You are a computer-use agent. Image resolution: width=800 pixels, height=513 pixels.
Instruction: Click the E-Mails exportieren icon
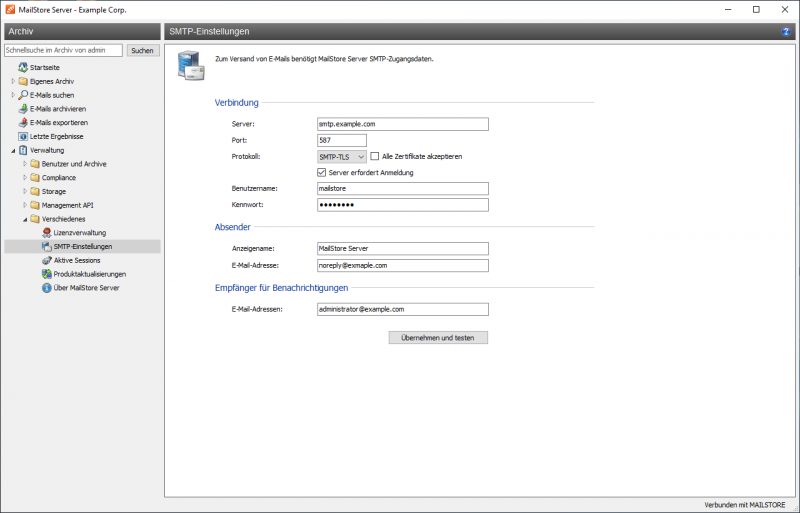[22, 122]
